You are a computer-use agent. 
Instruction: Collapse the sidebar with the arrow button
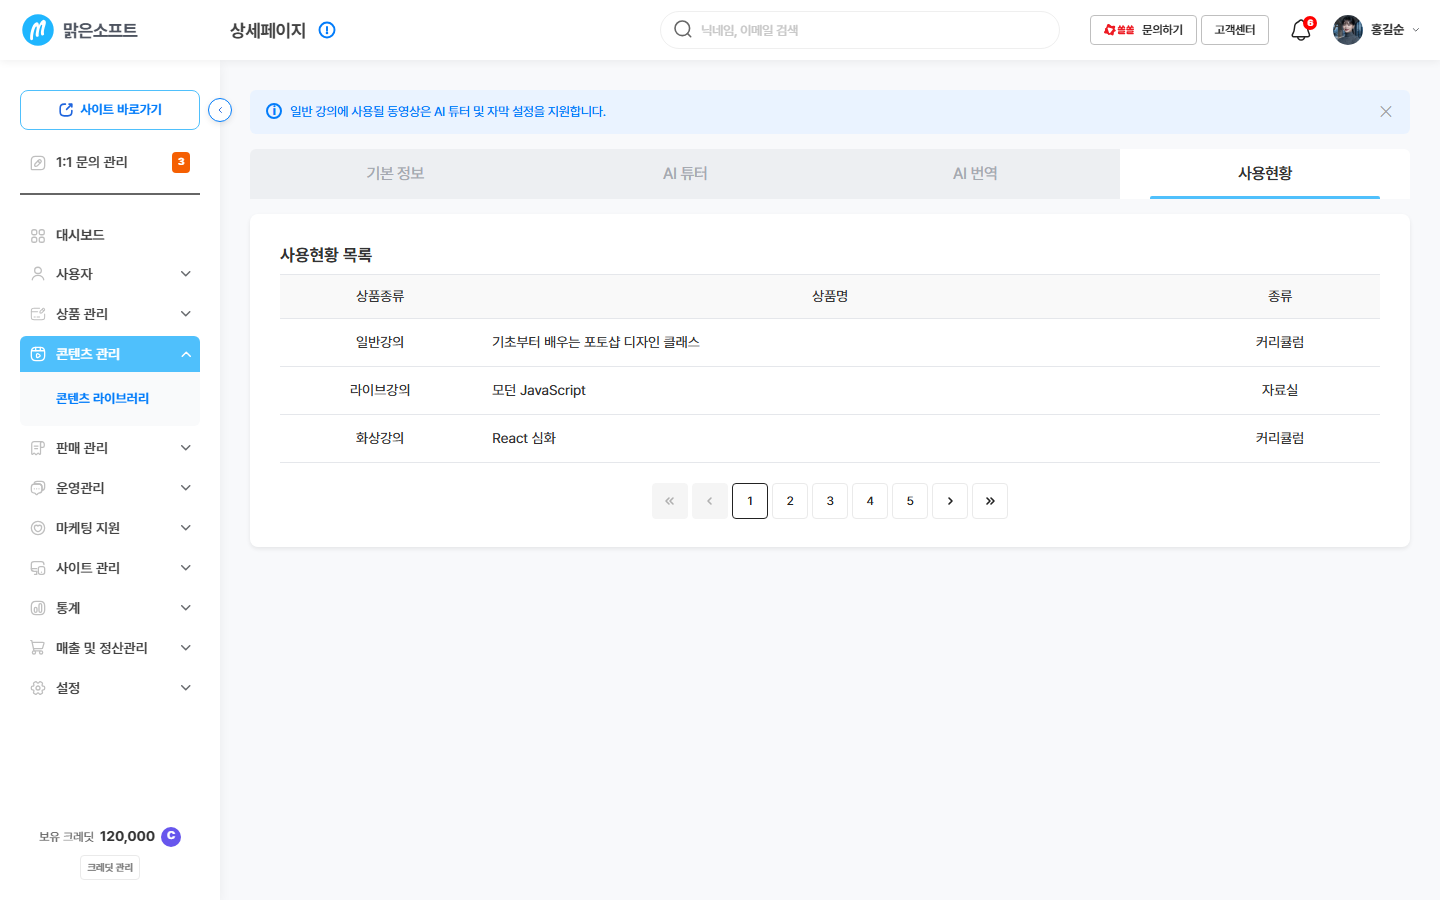(220, 110)
